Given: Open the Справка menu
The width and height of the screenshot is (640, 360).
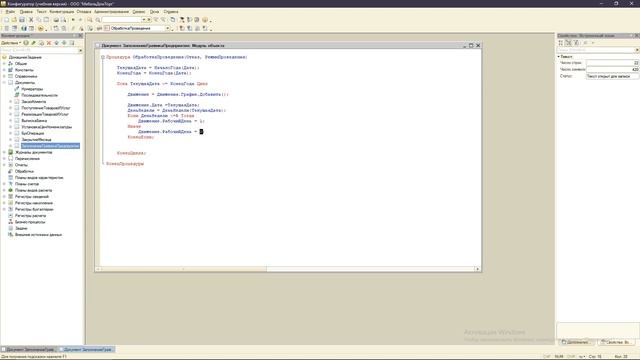Looking at the screenshot, I should (171, 12).
